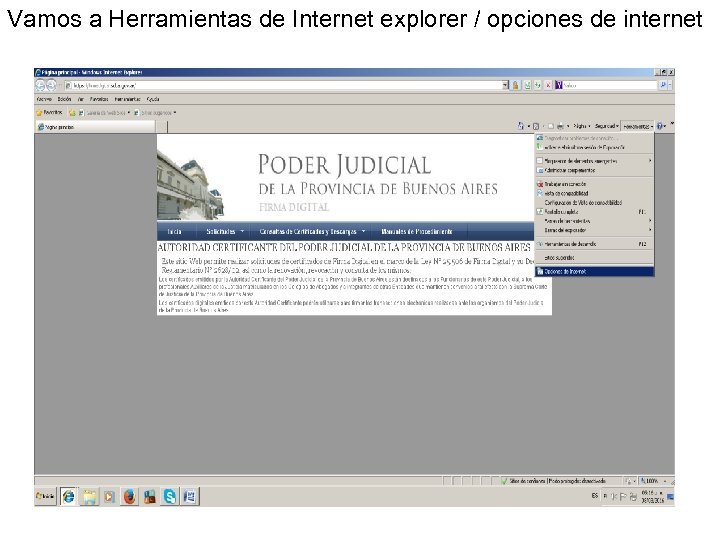Open the Word document taskbar icon
The width and height of the screenshot is (720, 540).
190,496
